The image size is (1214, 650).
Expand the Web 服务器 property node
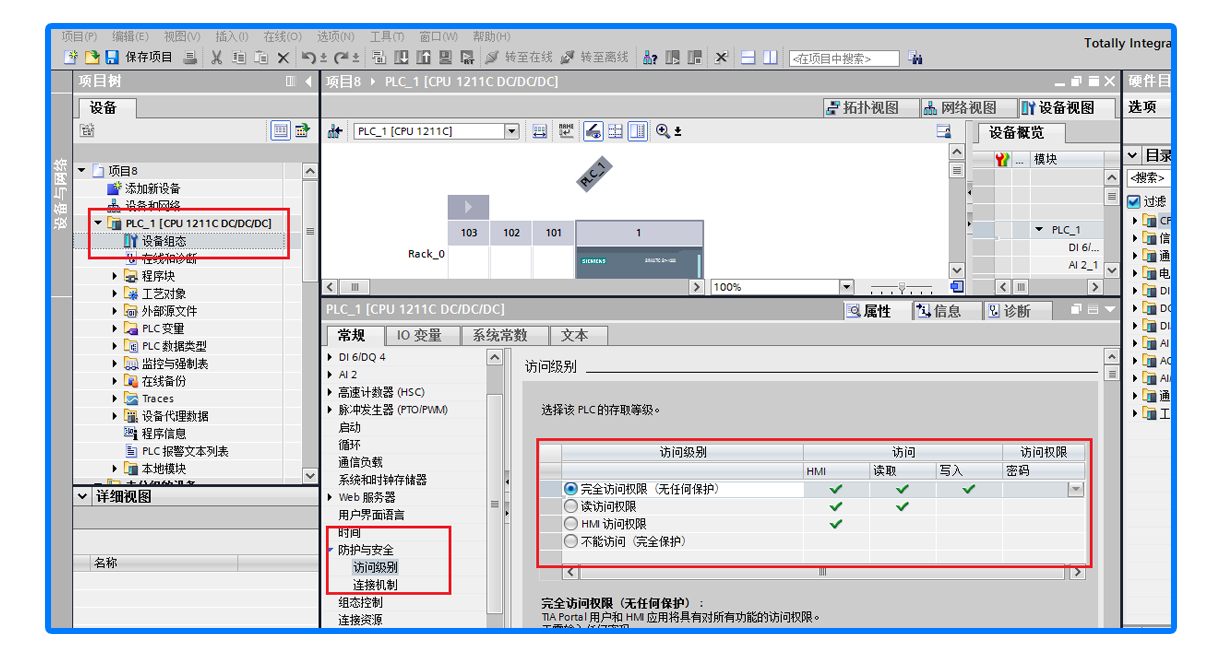[x=331, y=497]
